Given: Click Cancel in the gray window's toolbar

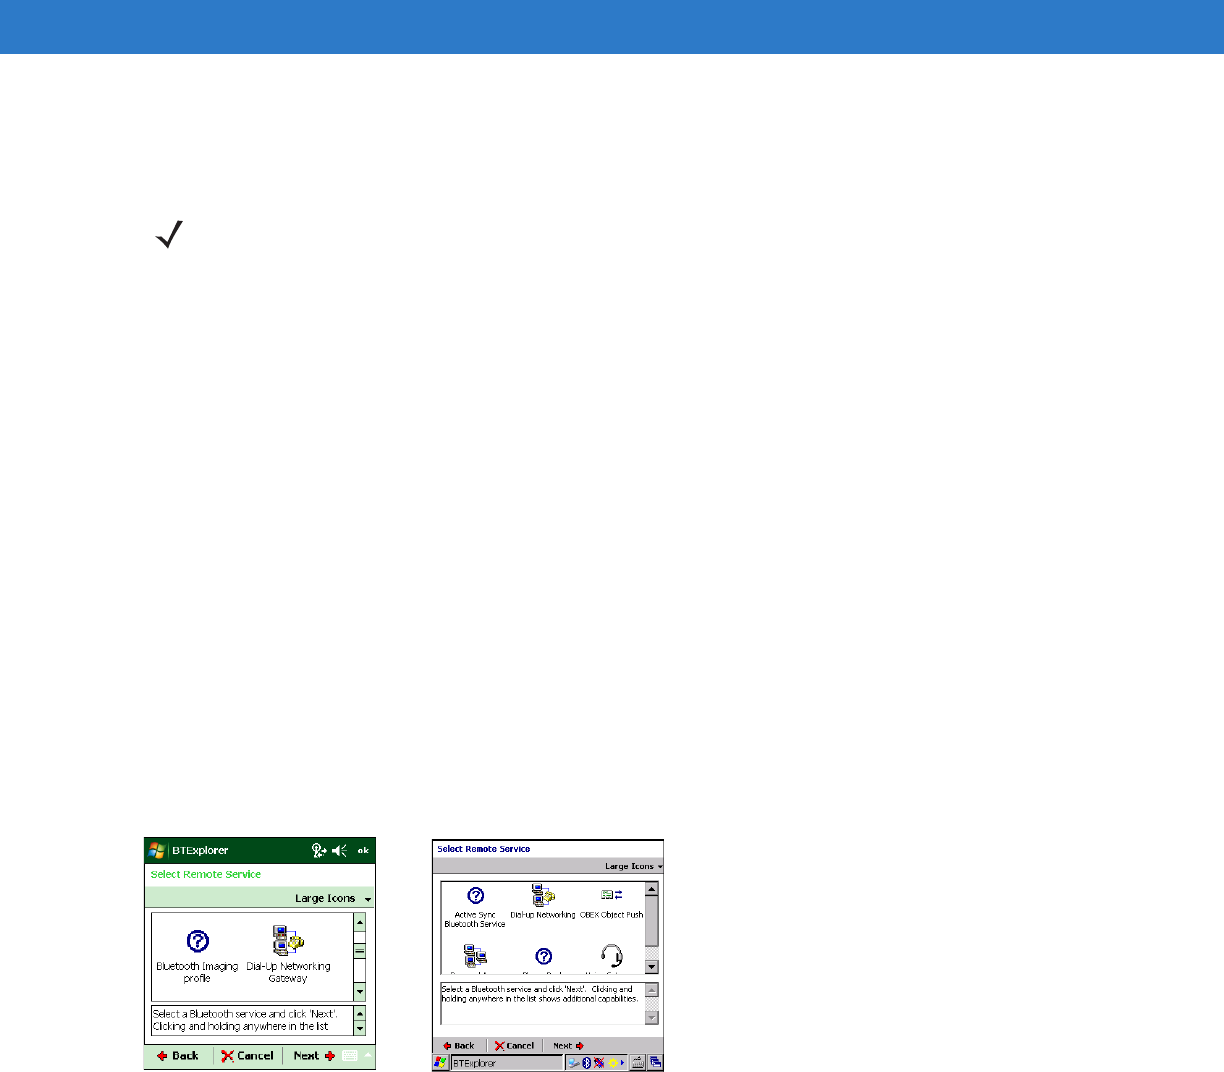Looking at the screenshot, I should [514, 1046].
